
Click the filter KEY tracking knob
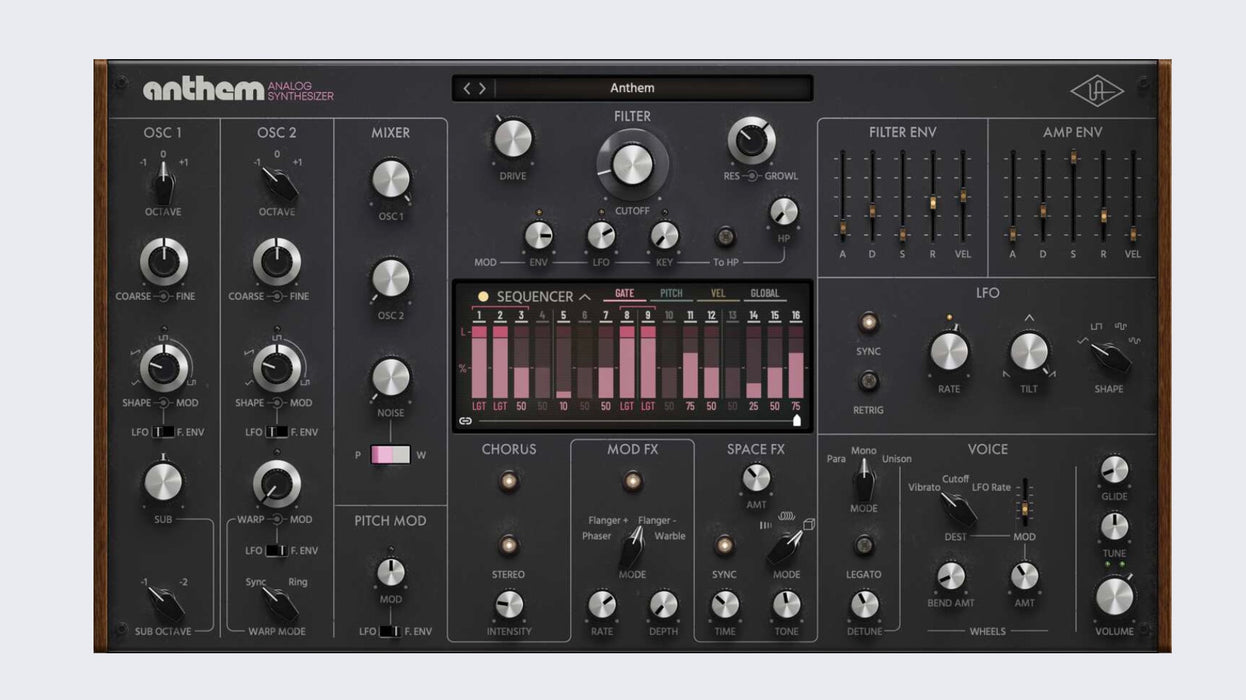pyautogui.click(x=664, y=235)
